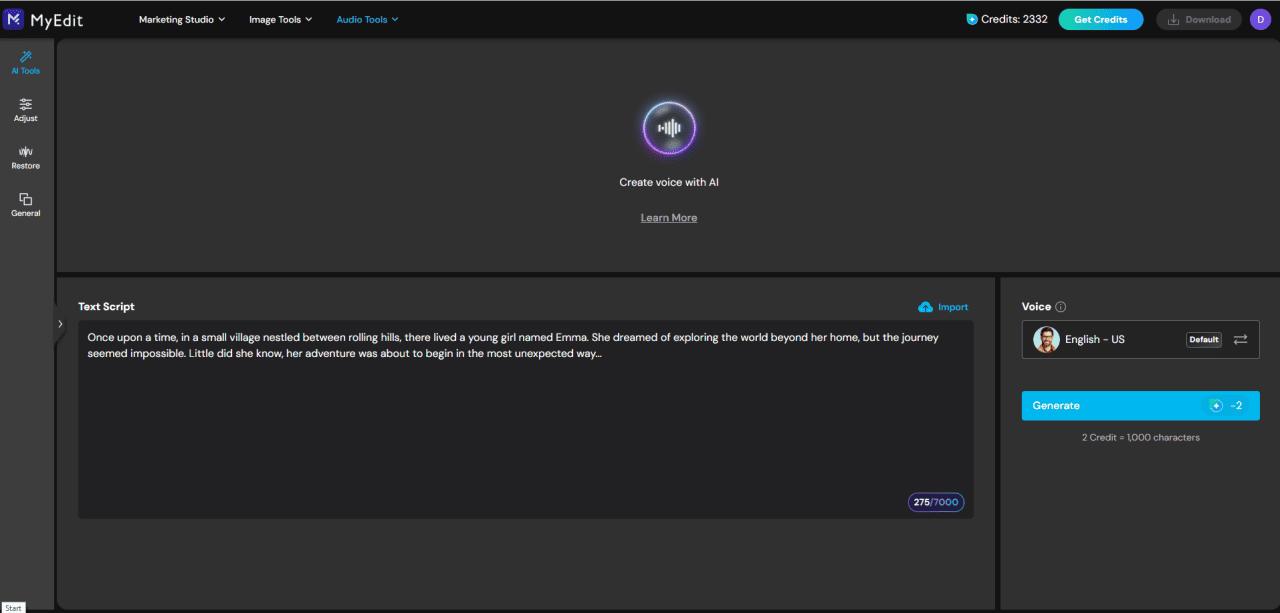The height and width of the screenshot is (613, 1280).
Task: Click the swap voice arrows icon
Action: [1240, 339]
